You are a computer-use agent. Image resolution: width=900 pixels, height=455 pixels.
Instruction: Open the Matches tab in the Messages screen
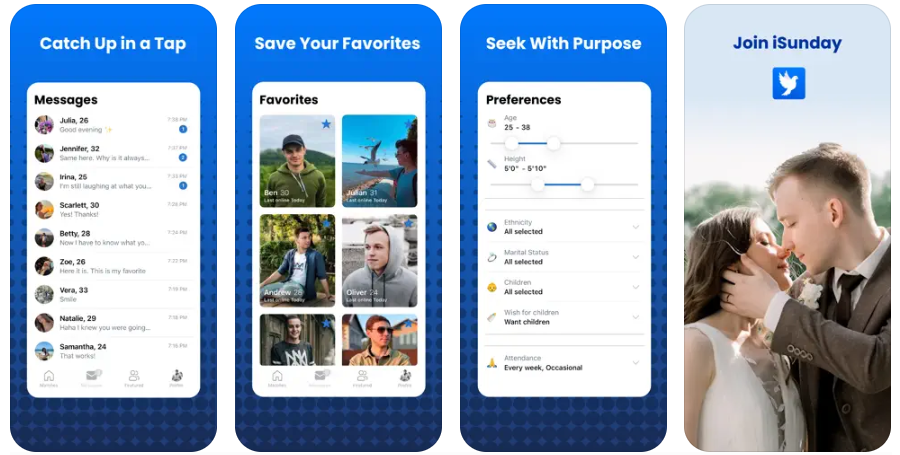(x=49, y=379)
